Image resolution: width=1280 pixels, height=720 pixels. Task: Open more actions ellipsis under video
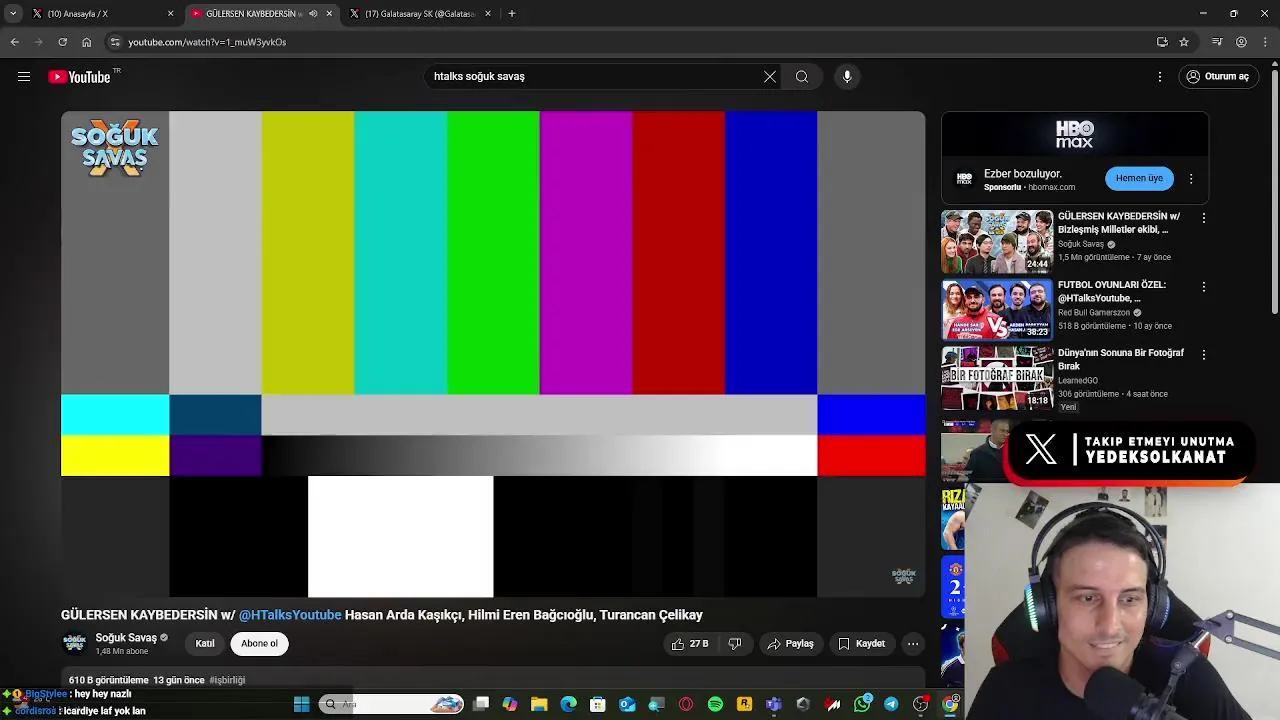[913, 644]
